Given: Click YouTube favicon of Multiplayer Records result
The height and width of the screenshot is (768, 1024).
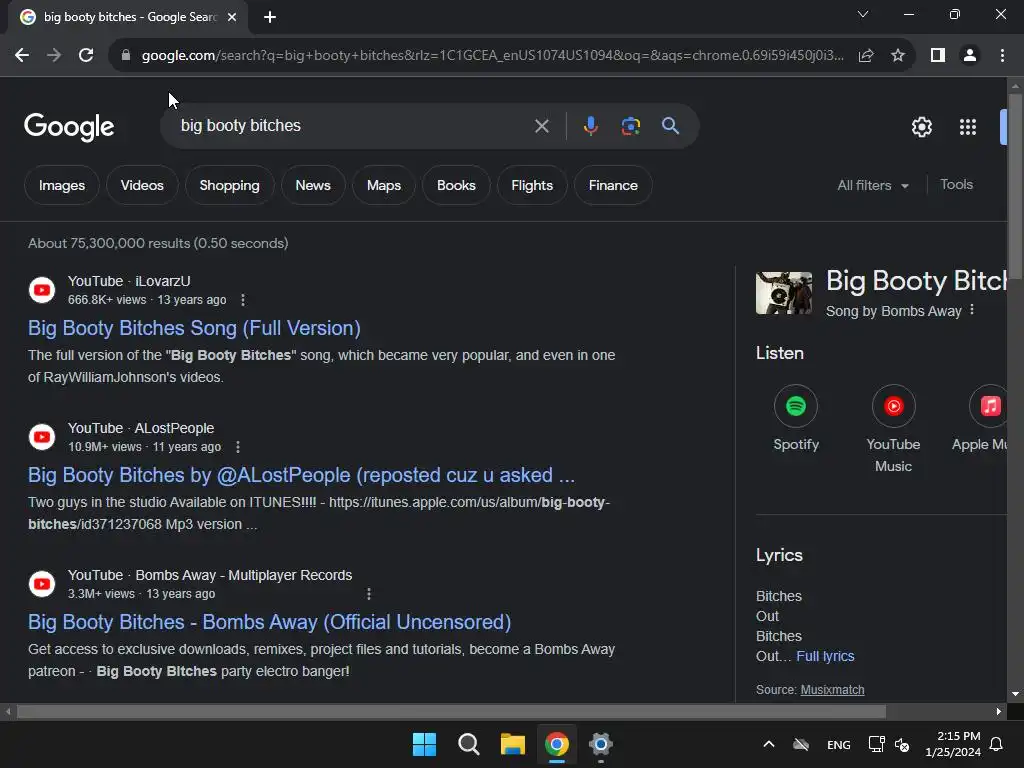Looking at the screenshot, I should (42, 584).
